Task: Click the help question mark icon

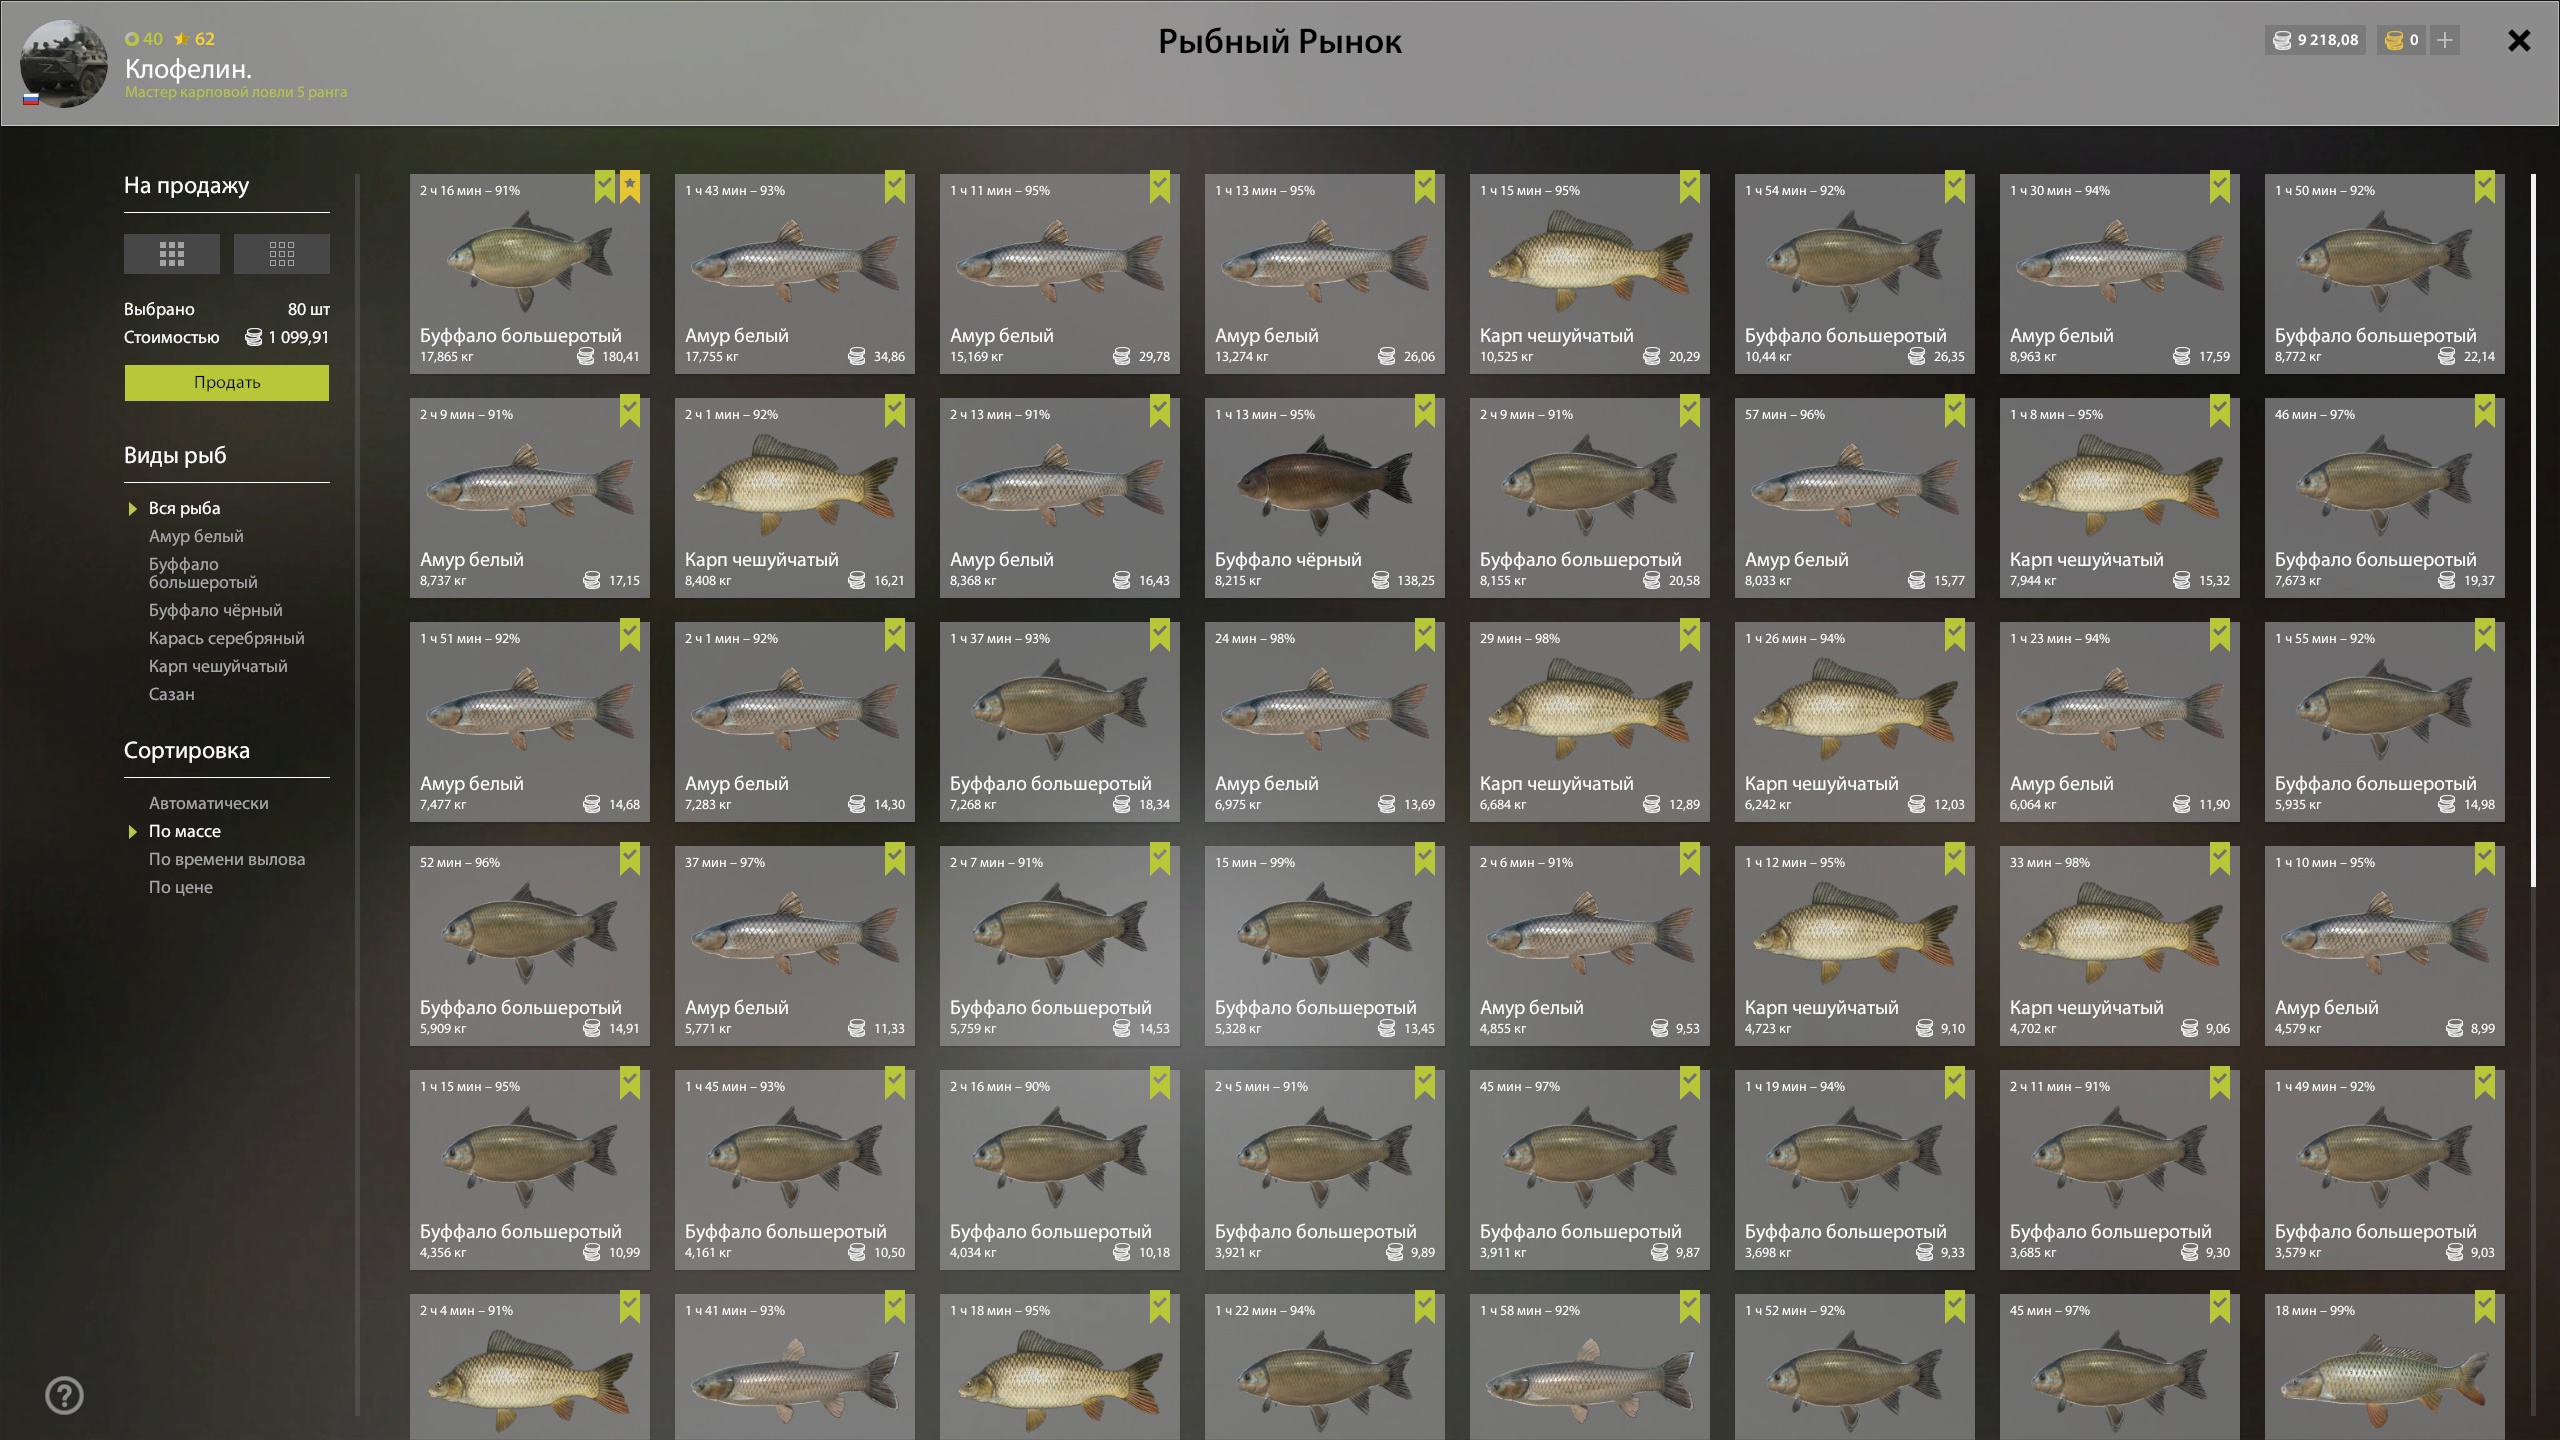Action: click(x=65, y=1396)
